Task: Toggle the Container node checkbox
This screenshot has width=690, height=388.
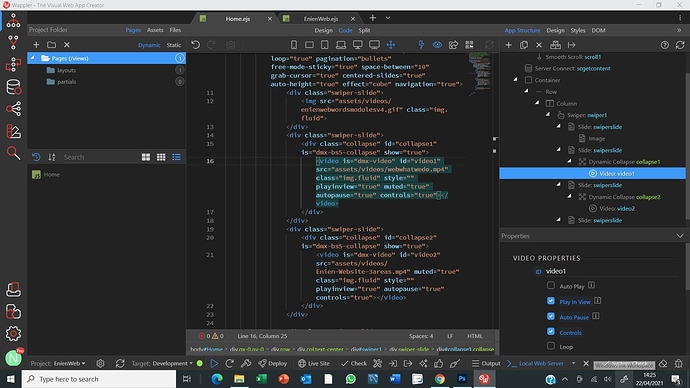Action: [x=529, y=80]
